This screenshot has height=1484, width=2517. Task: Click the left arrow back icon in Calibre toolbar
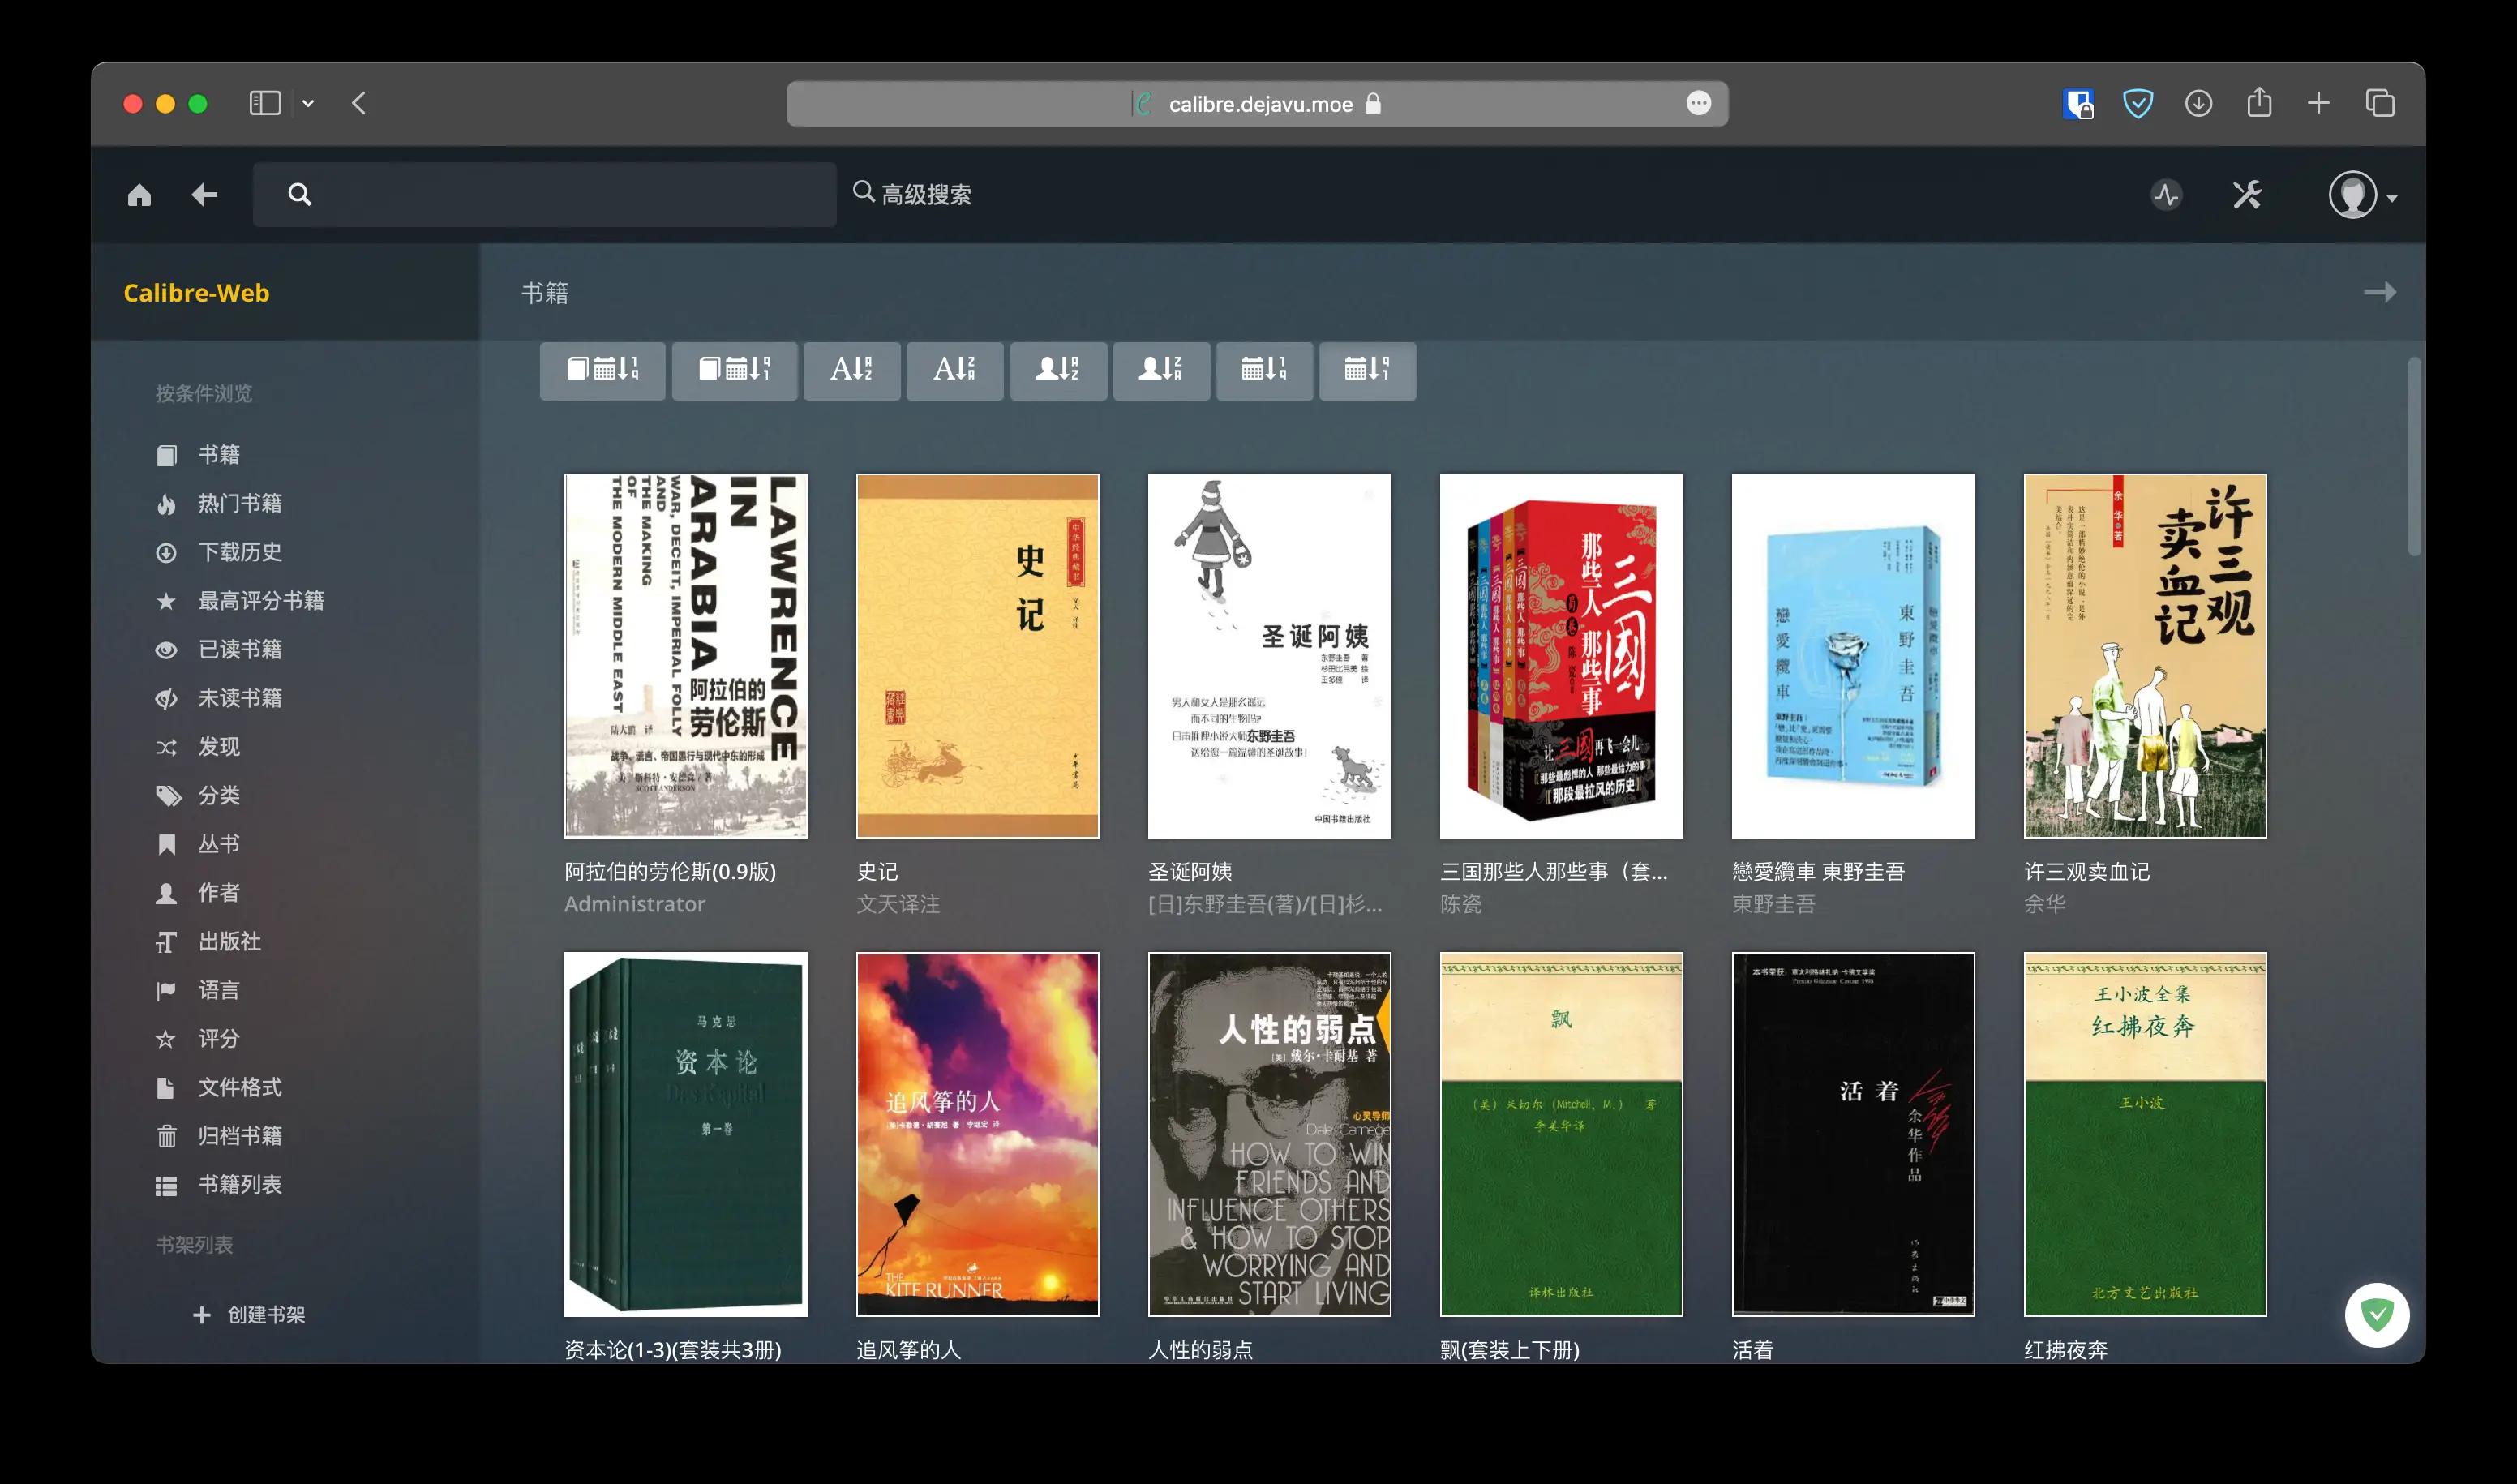[x=204, y=195]
